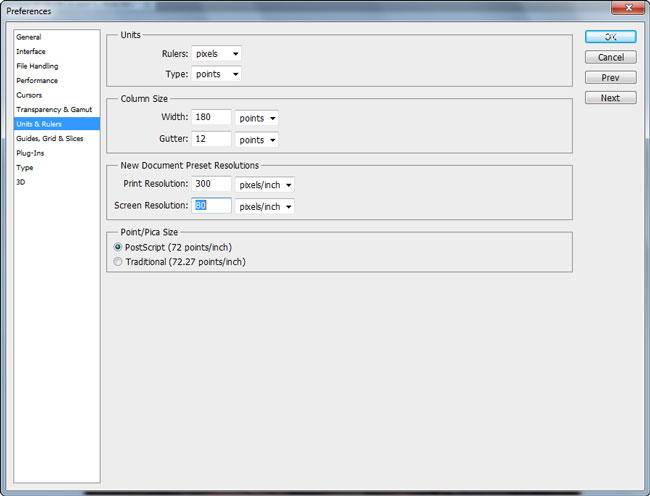
Task: Advance to next preferences page with Next
Action: point(610,98)
